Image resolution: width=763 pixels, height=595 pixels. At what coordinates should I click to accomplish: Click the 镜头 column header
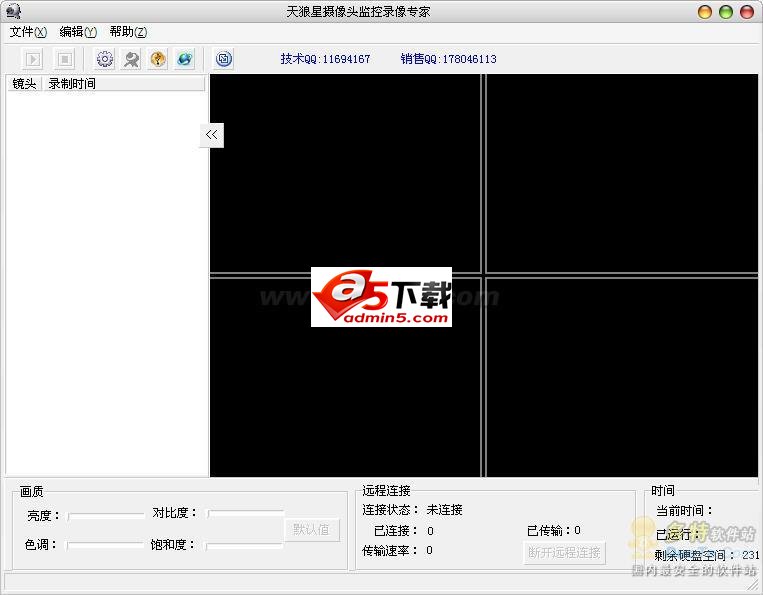[x=24, y=84]
